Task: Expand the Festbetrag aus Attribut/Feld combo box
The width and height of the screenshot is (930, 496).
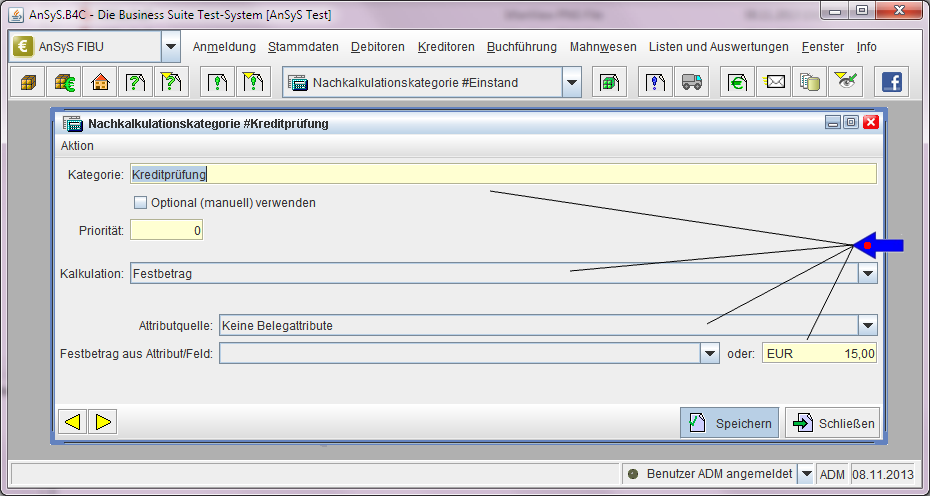Action: 709,353
